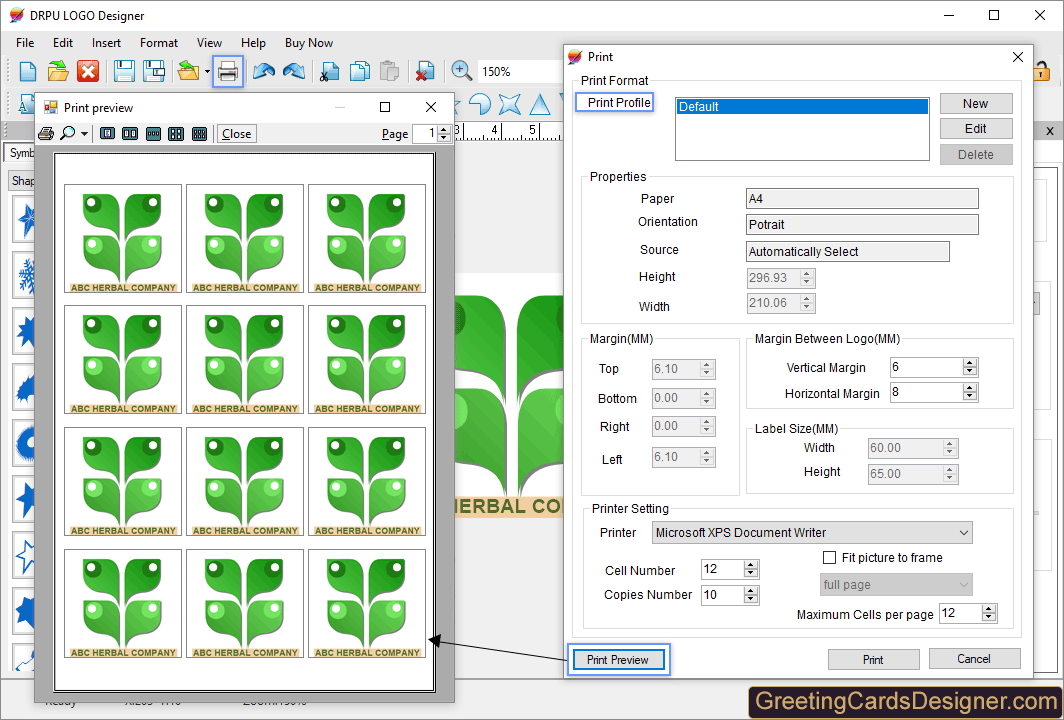
Task: Click the Print Preview button
Action: coord(618,660)
